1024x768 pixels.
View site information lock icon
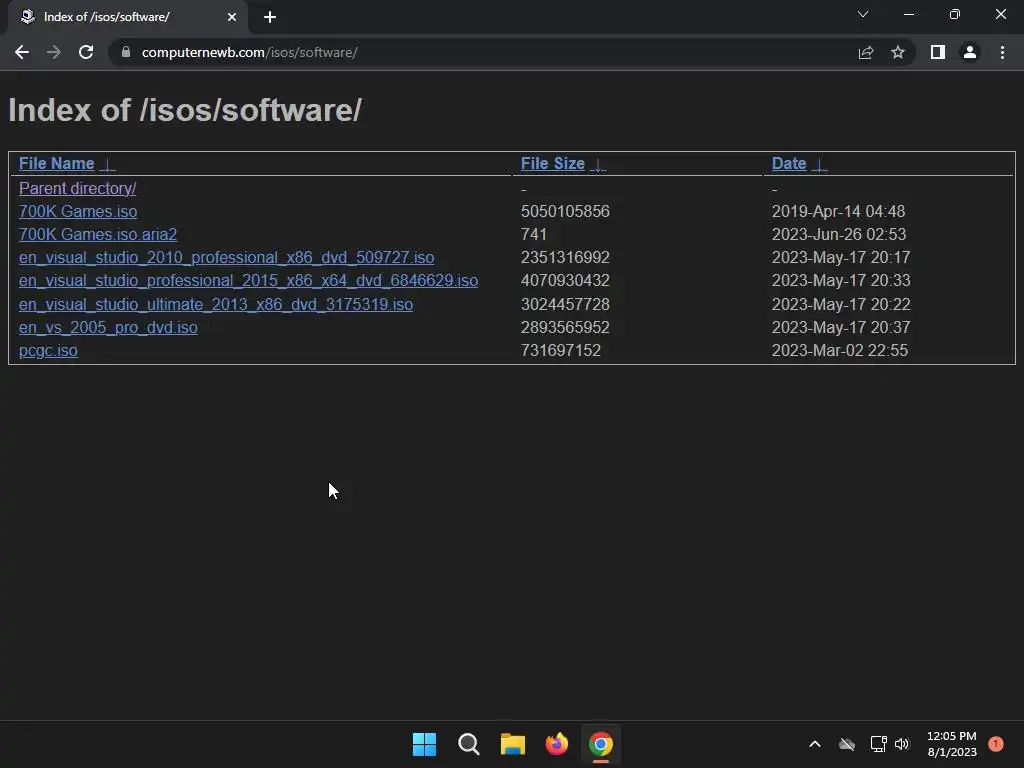click(x=126, y=52)
